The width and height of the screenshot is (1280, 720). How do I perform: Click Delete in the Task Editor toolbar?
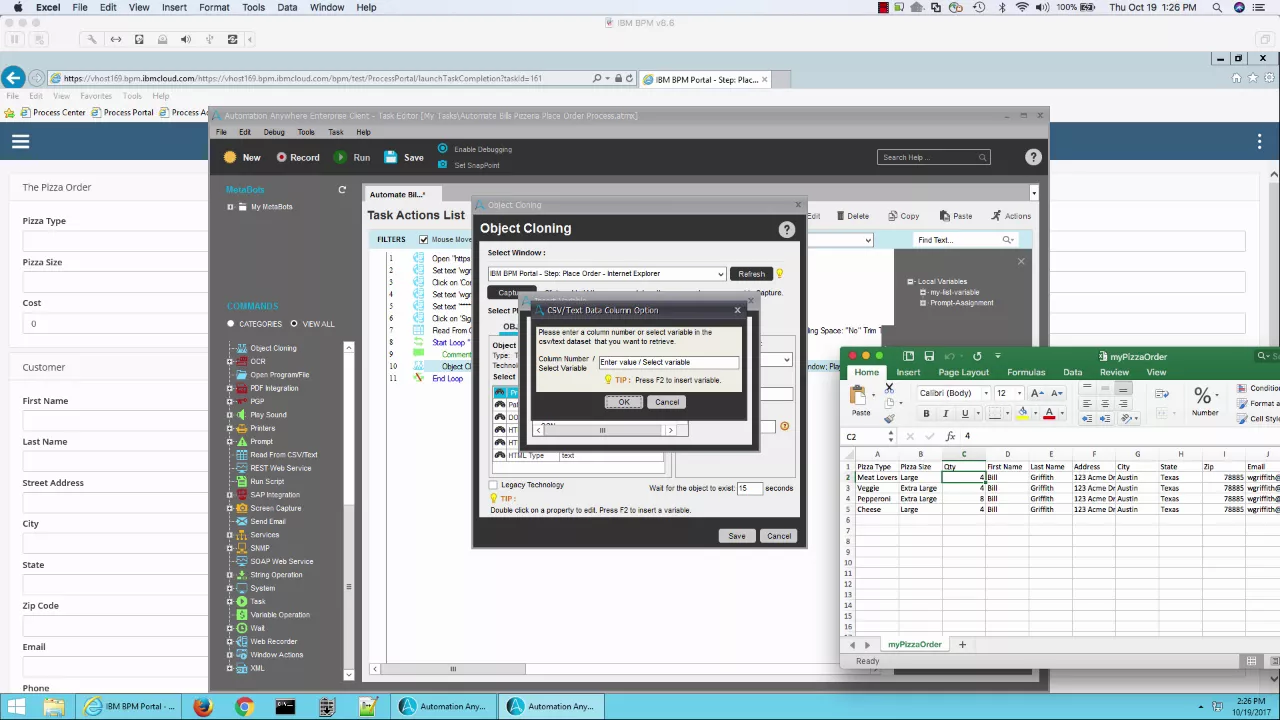(851, 216)
